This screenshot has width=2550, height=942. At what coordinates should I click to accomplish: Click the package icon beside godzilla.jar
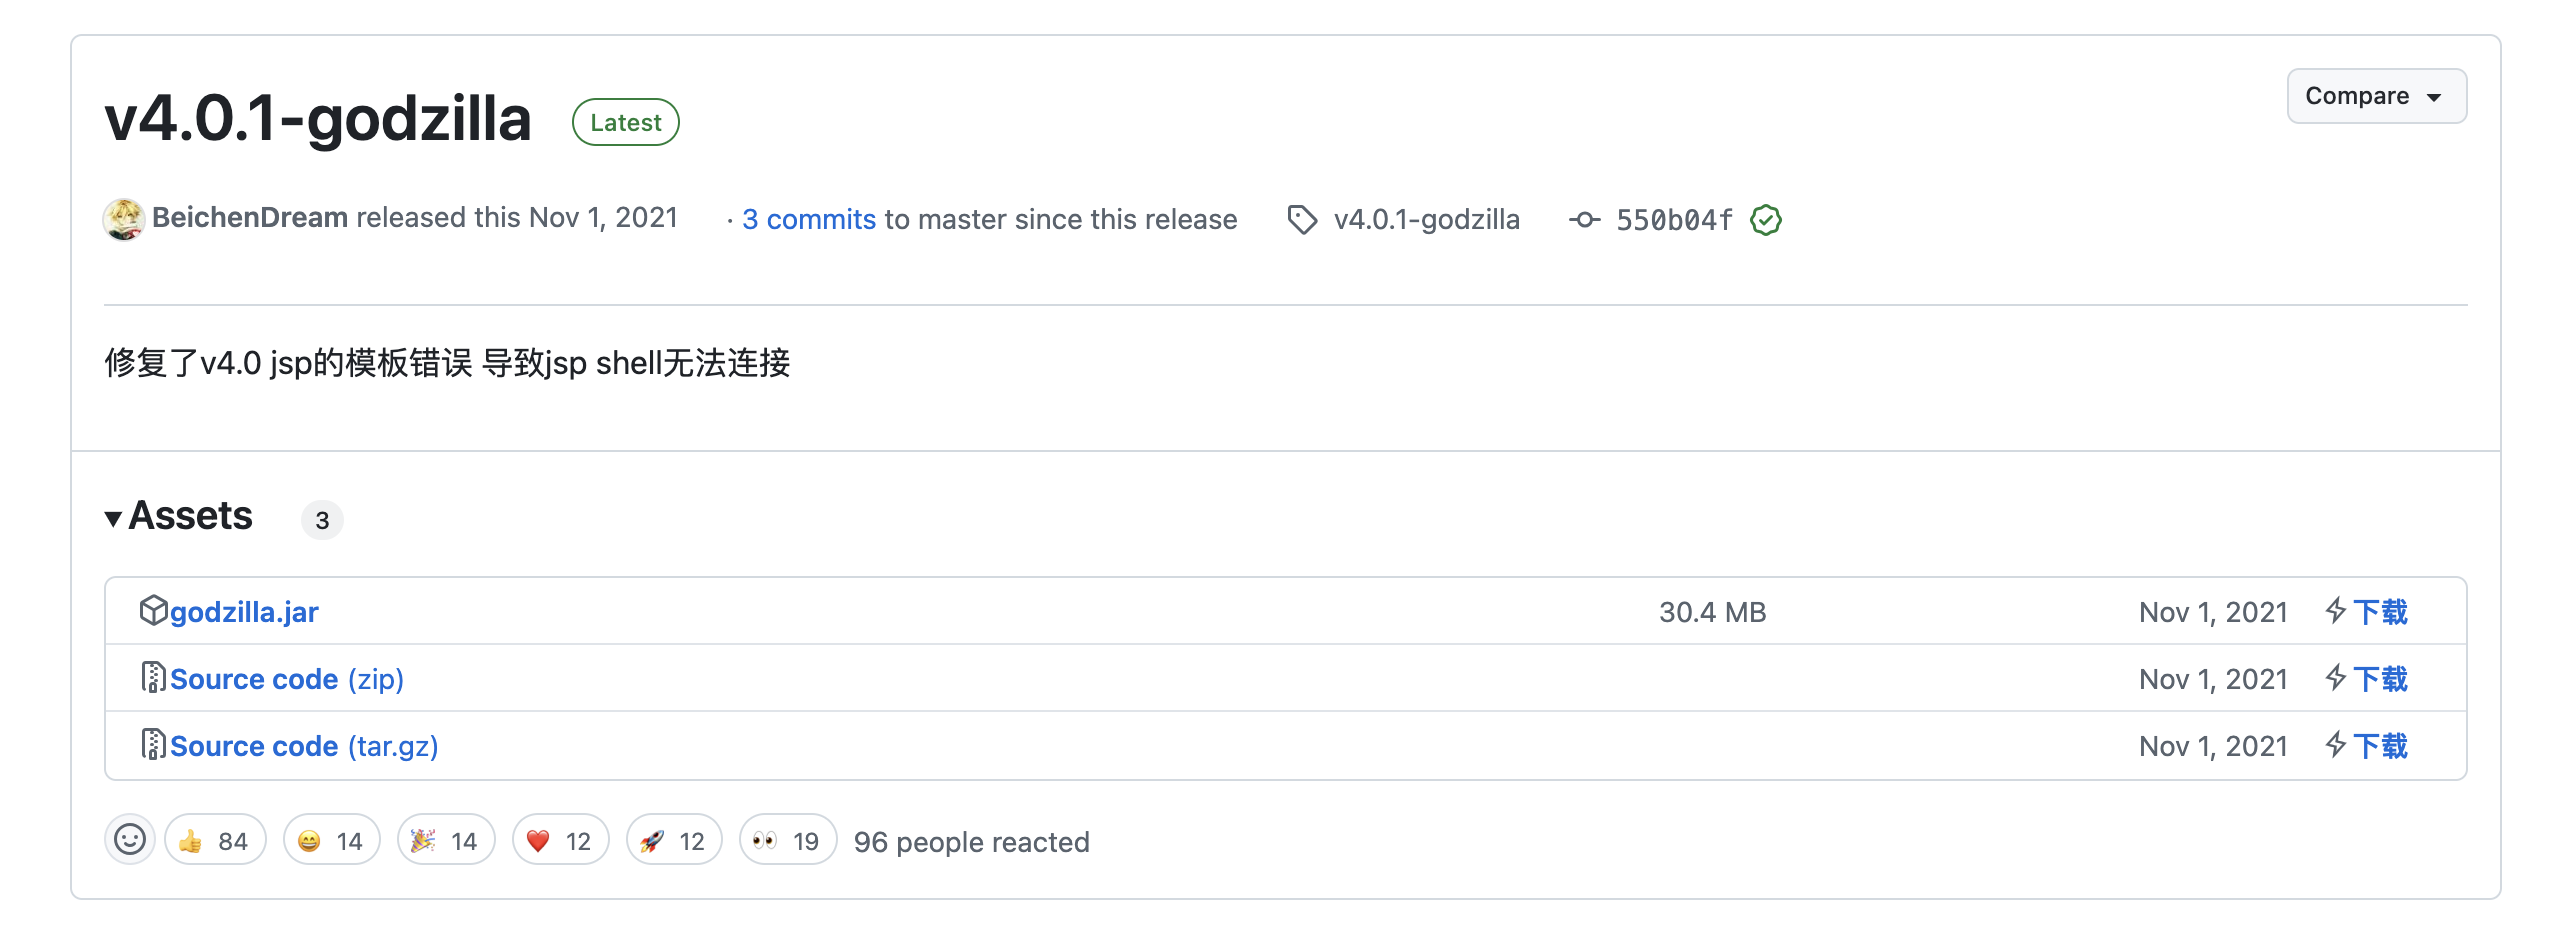tap(153, 611)
